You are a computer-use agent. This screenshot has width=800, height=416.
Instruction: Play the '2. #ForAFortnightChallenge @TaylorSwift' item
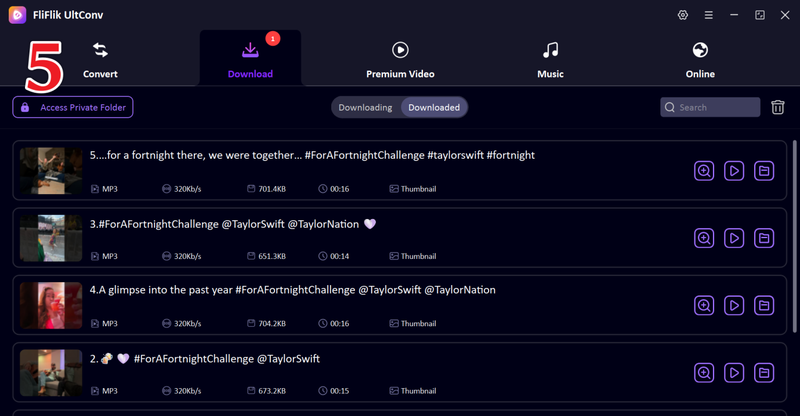pyautogui.click(x=734, y=372)
